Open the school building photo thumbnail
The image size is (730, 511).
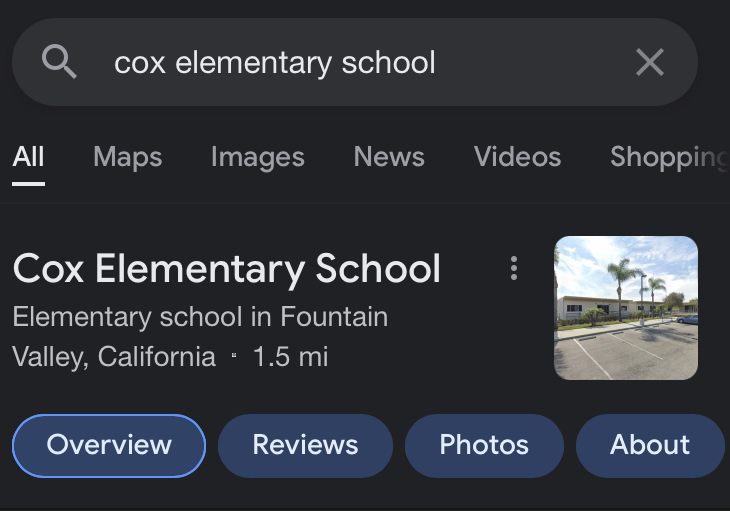[x=626, y=308]
